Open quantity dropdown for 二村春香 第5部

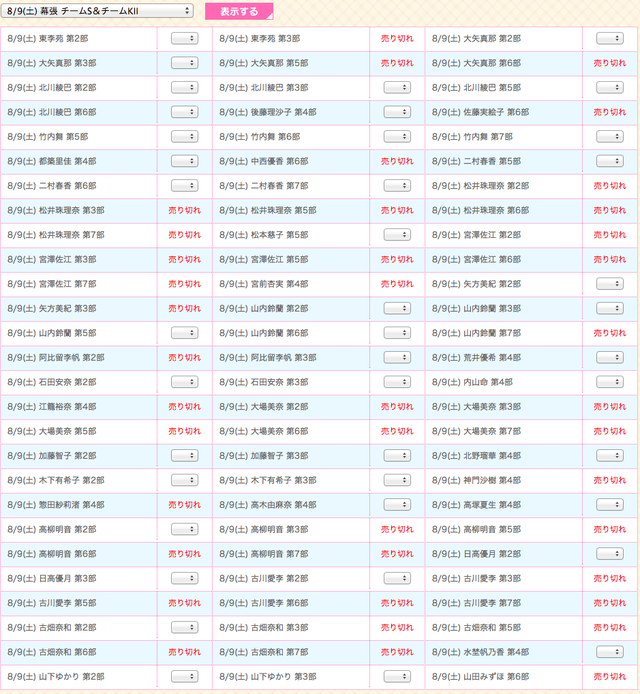609,161
